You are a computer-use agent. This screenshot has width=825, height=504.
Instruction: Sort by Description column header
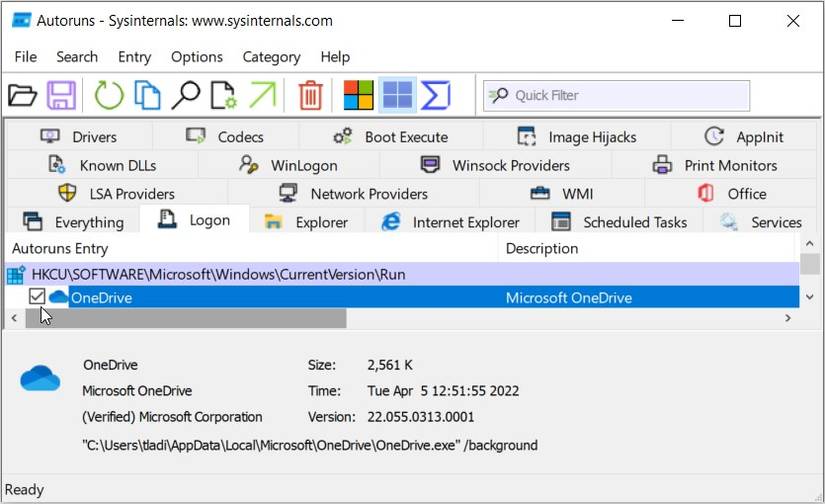pyautogui.click(x=648, y=248)
